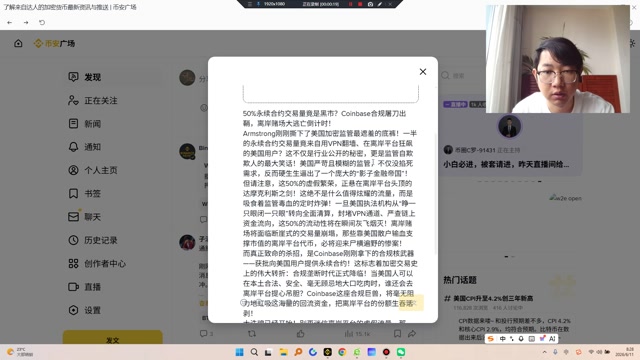The height and width of the screenshot is (360, 640).
Task: Open 正在关注 in the sidebar
Action: click(114, 100)
